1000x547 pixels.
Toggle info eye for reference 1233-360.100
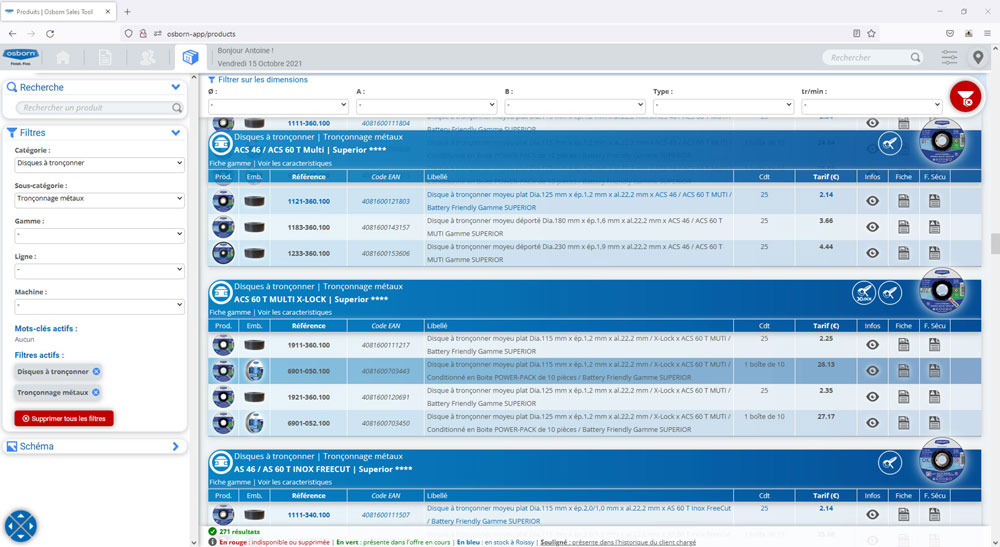coord(872,253)
